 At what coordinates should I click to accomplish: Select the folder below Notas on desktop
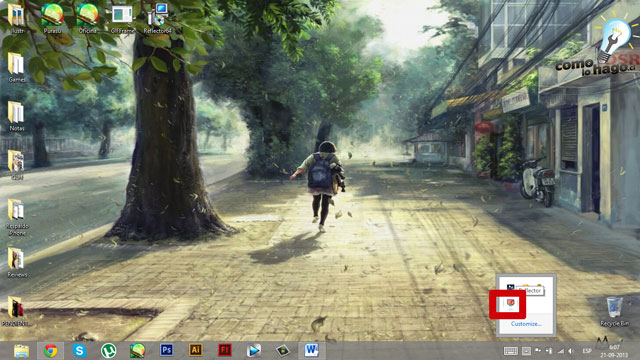pyautogui.click(x=16, y=165)
